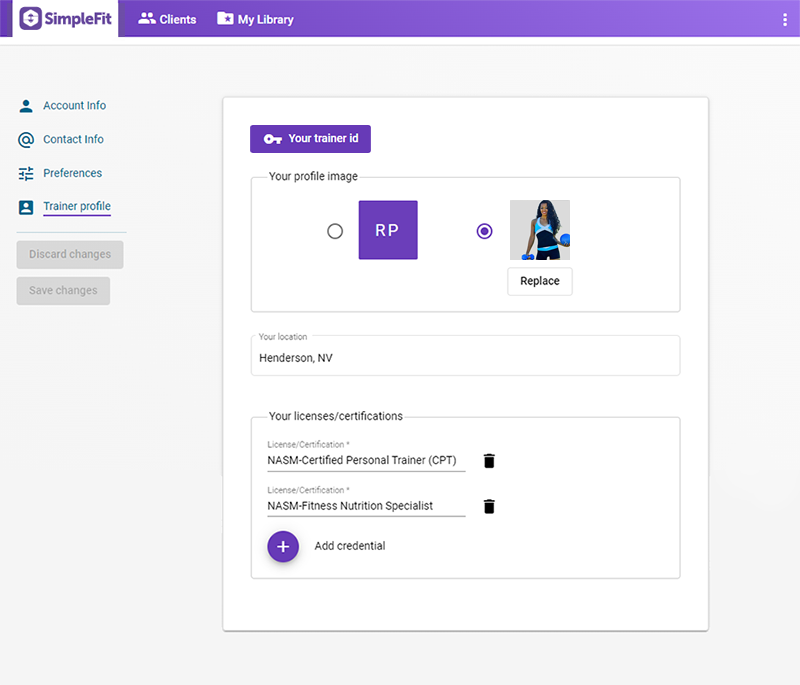The width and height of the screenshot is (800, 685).
Task: Open the Clients tab
Action: point(167,19)
